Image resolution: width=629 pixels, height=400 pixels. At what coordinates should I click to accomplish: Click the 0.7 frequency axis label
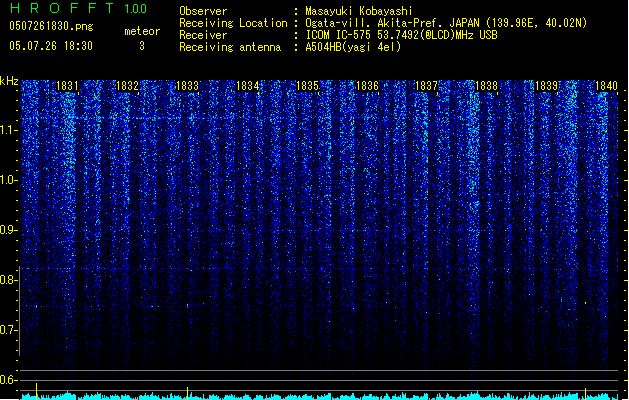click(x=8, y=330)
